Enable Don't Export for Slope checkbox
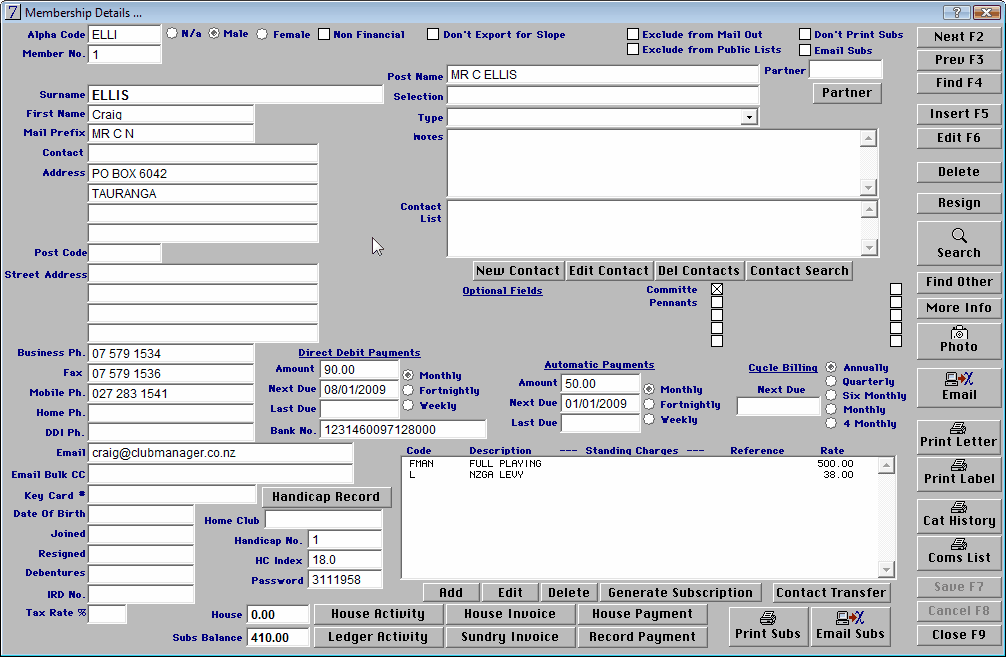 tap(433, 34)
